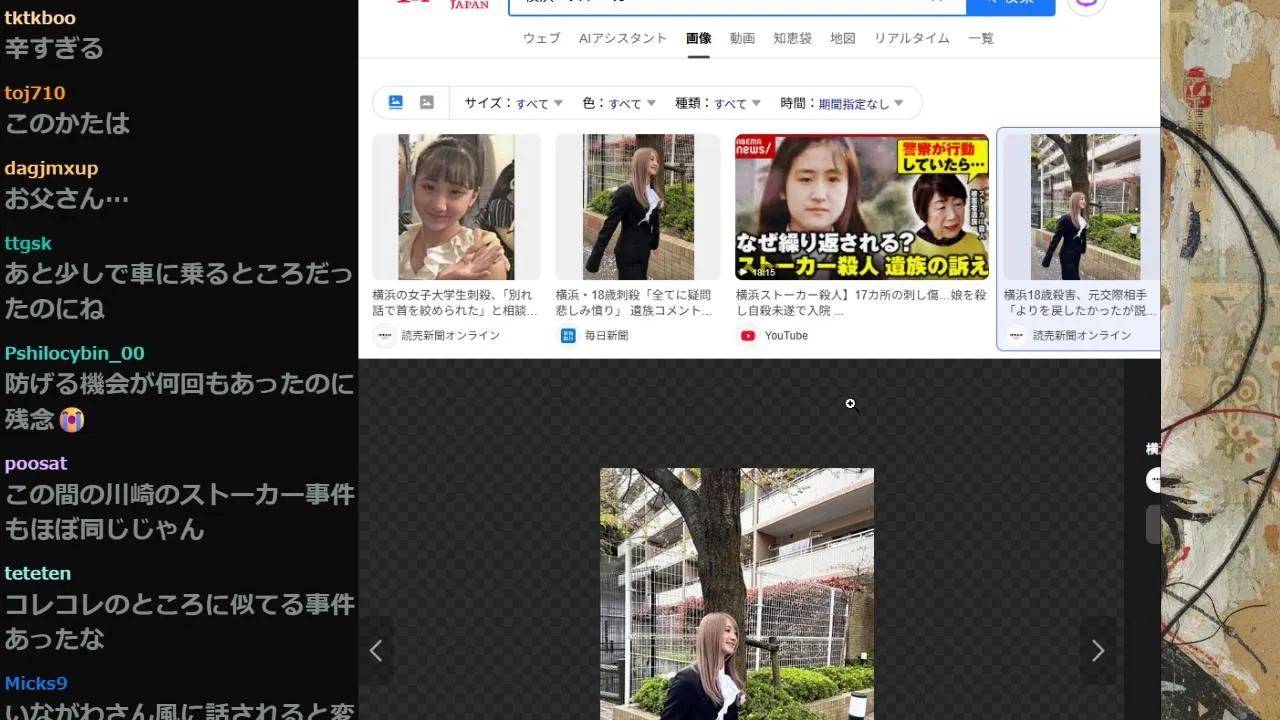Image resolution: width=1280 pixels, height=720 pixels.
Task: Switch to the AIアシスタント tab
Action: point(622,38)
